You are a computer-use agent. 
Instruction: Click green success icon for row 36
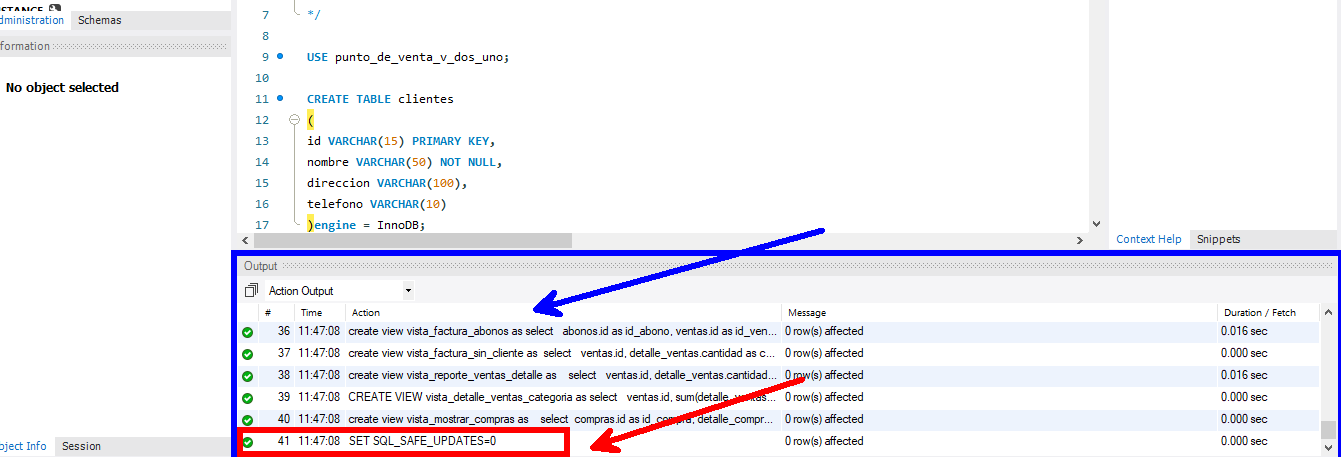point(247,332)
